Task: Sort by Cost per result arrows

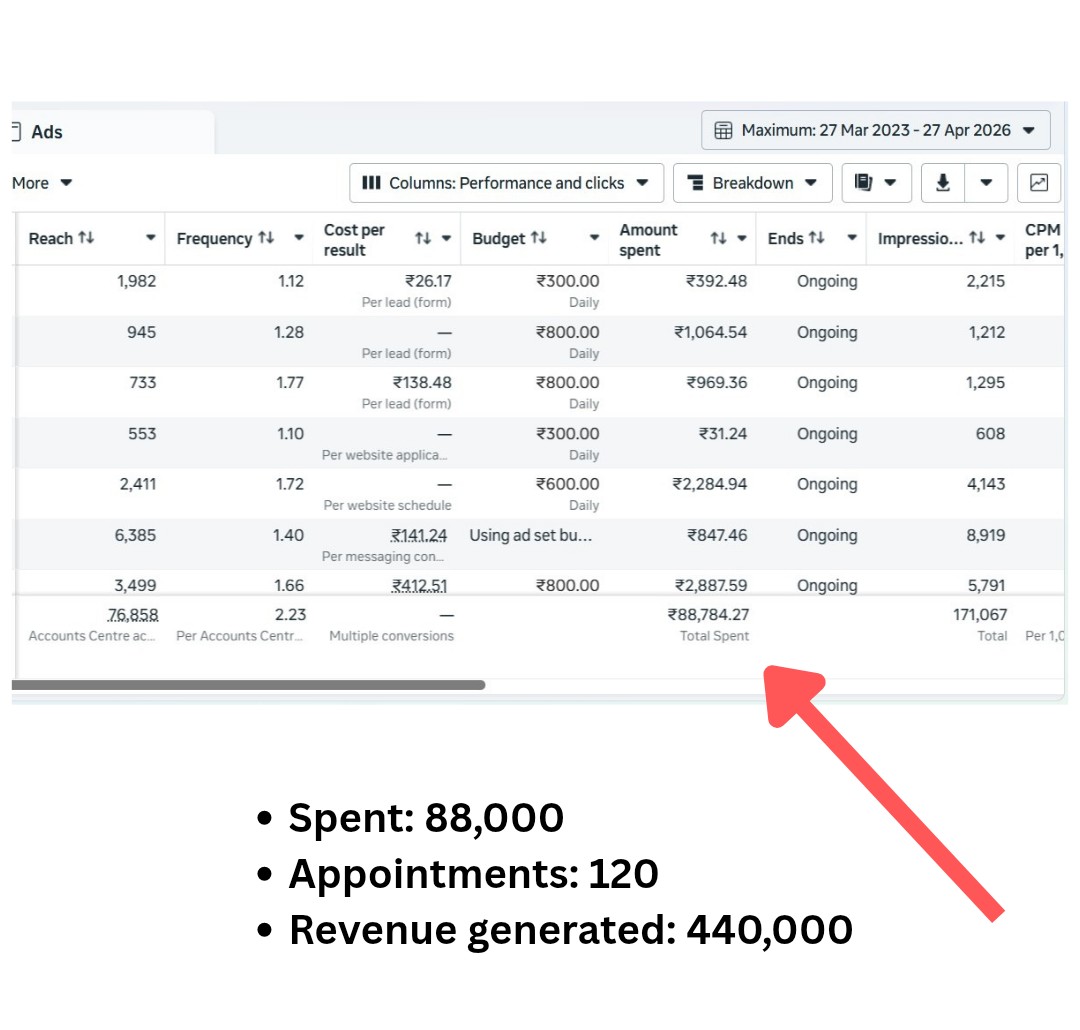Action: point(423,239)
